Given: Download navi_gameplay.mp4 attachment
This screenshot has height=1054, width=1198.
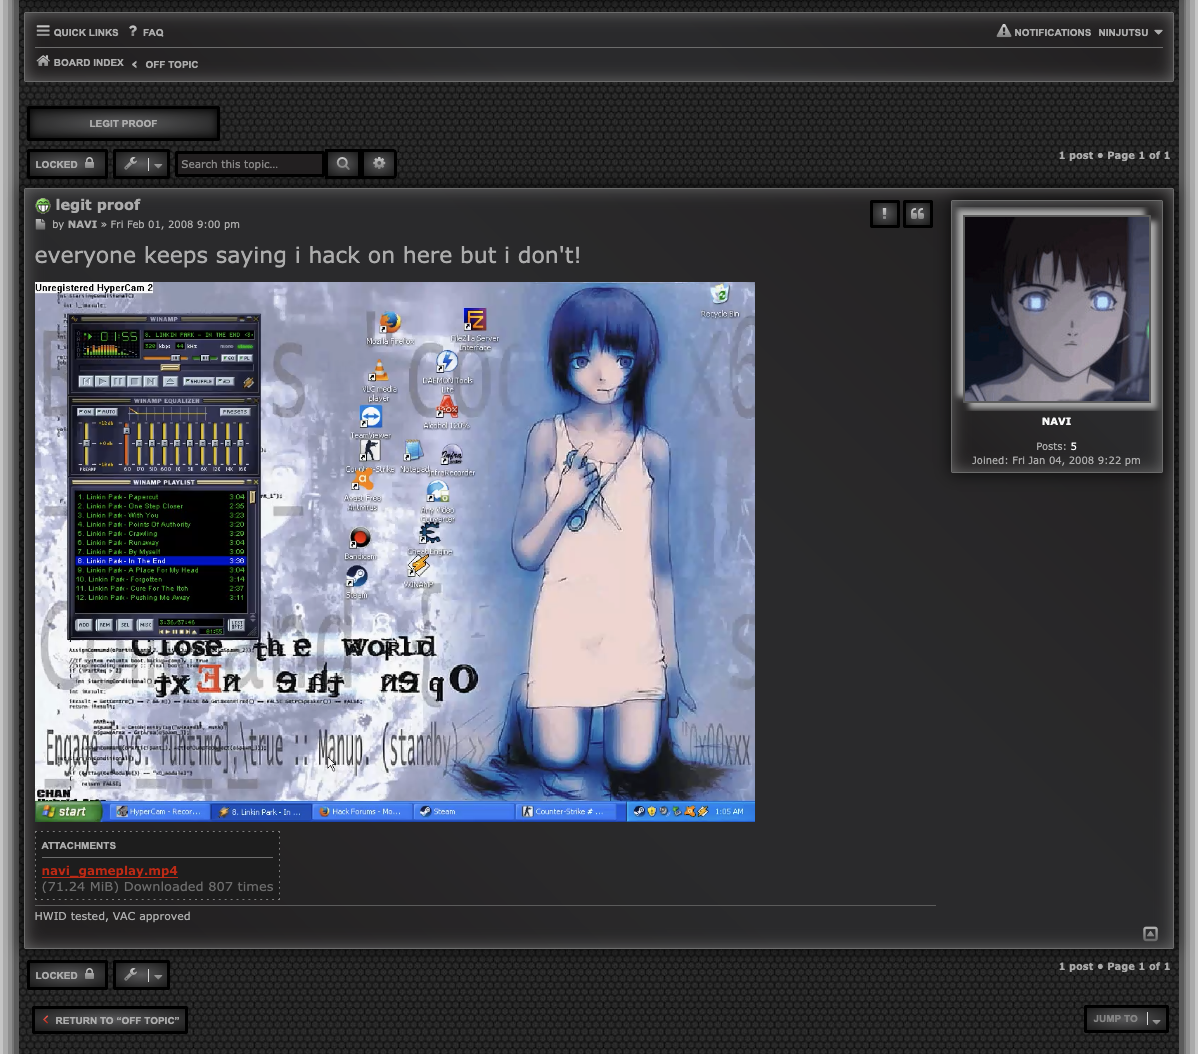Looking at the screenshot, I should pyautogui.click(x=109, y=870).
